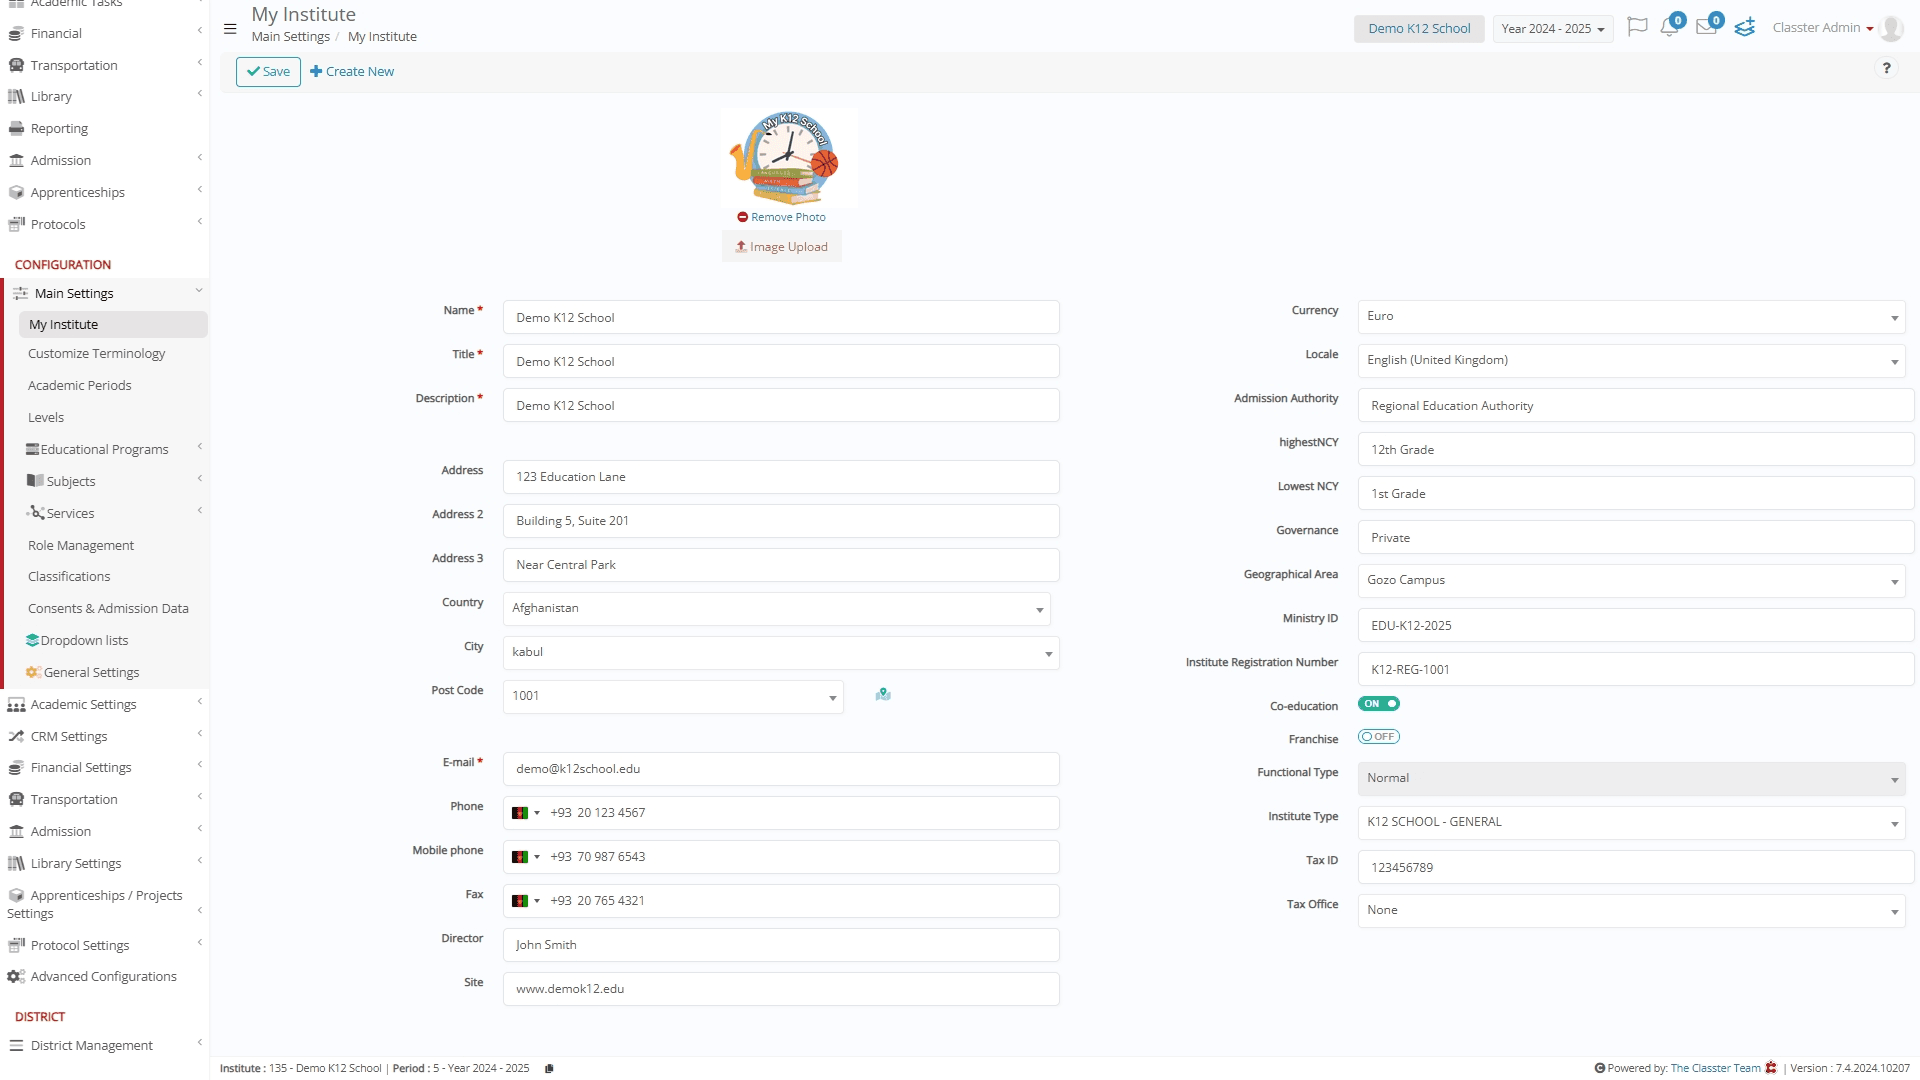The height and width of the screenshot is (1080, 1920).
Task: Click the Transportation bus icon in top menu
Action: click(x=16, y=66)
